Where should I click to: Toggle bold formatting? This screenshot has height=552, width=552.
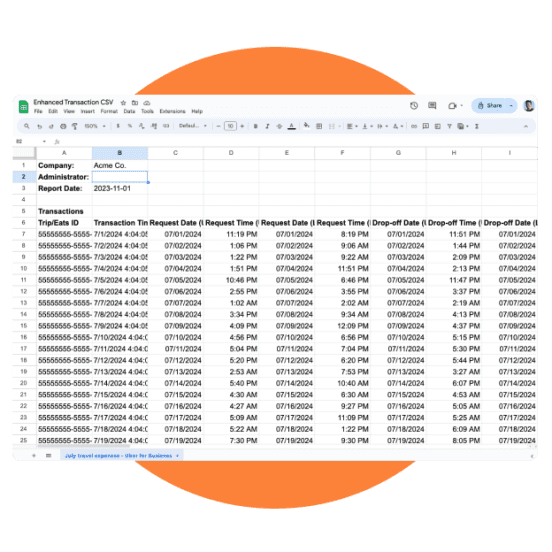tap(256, 126)
